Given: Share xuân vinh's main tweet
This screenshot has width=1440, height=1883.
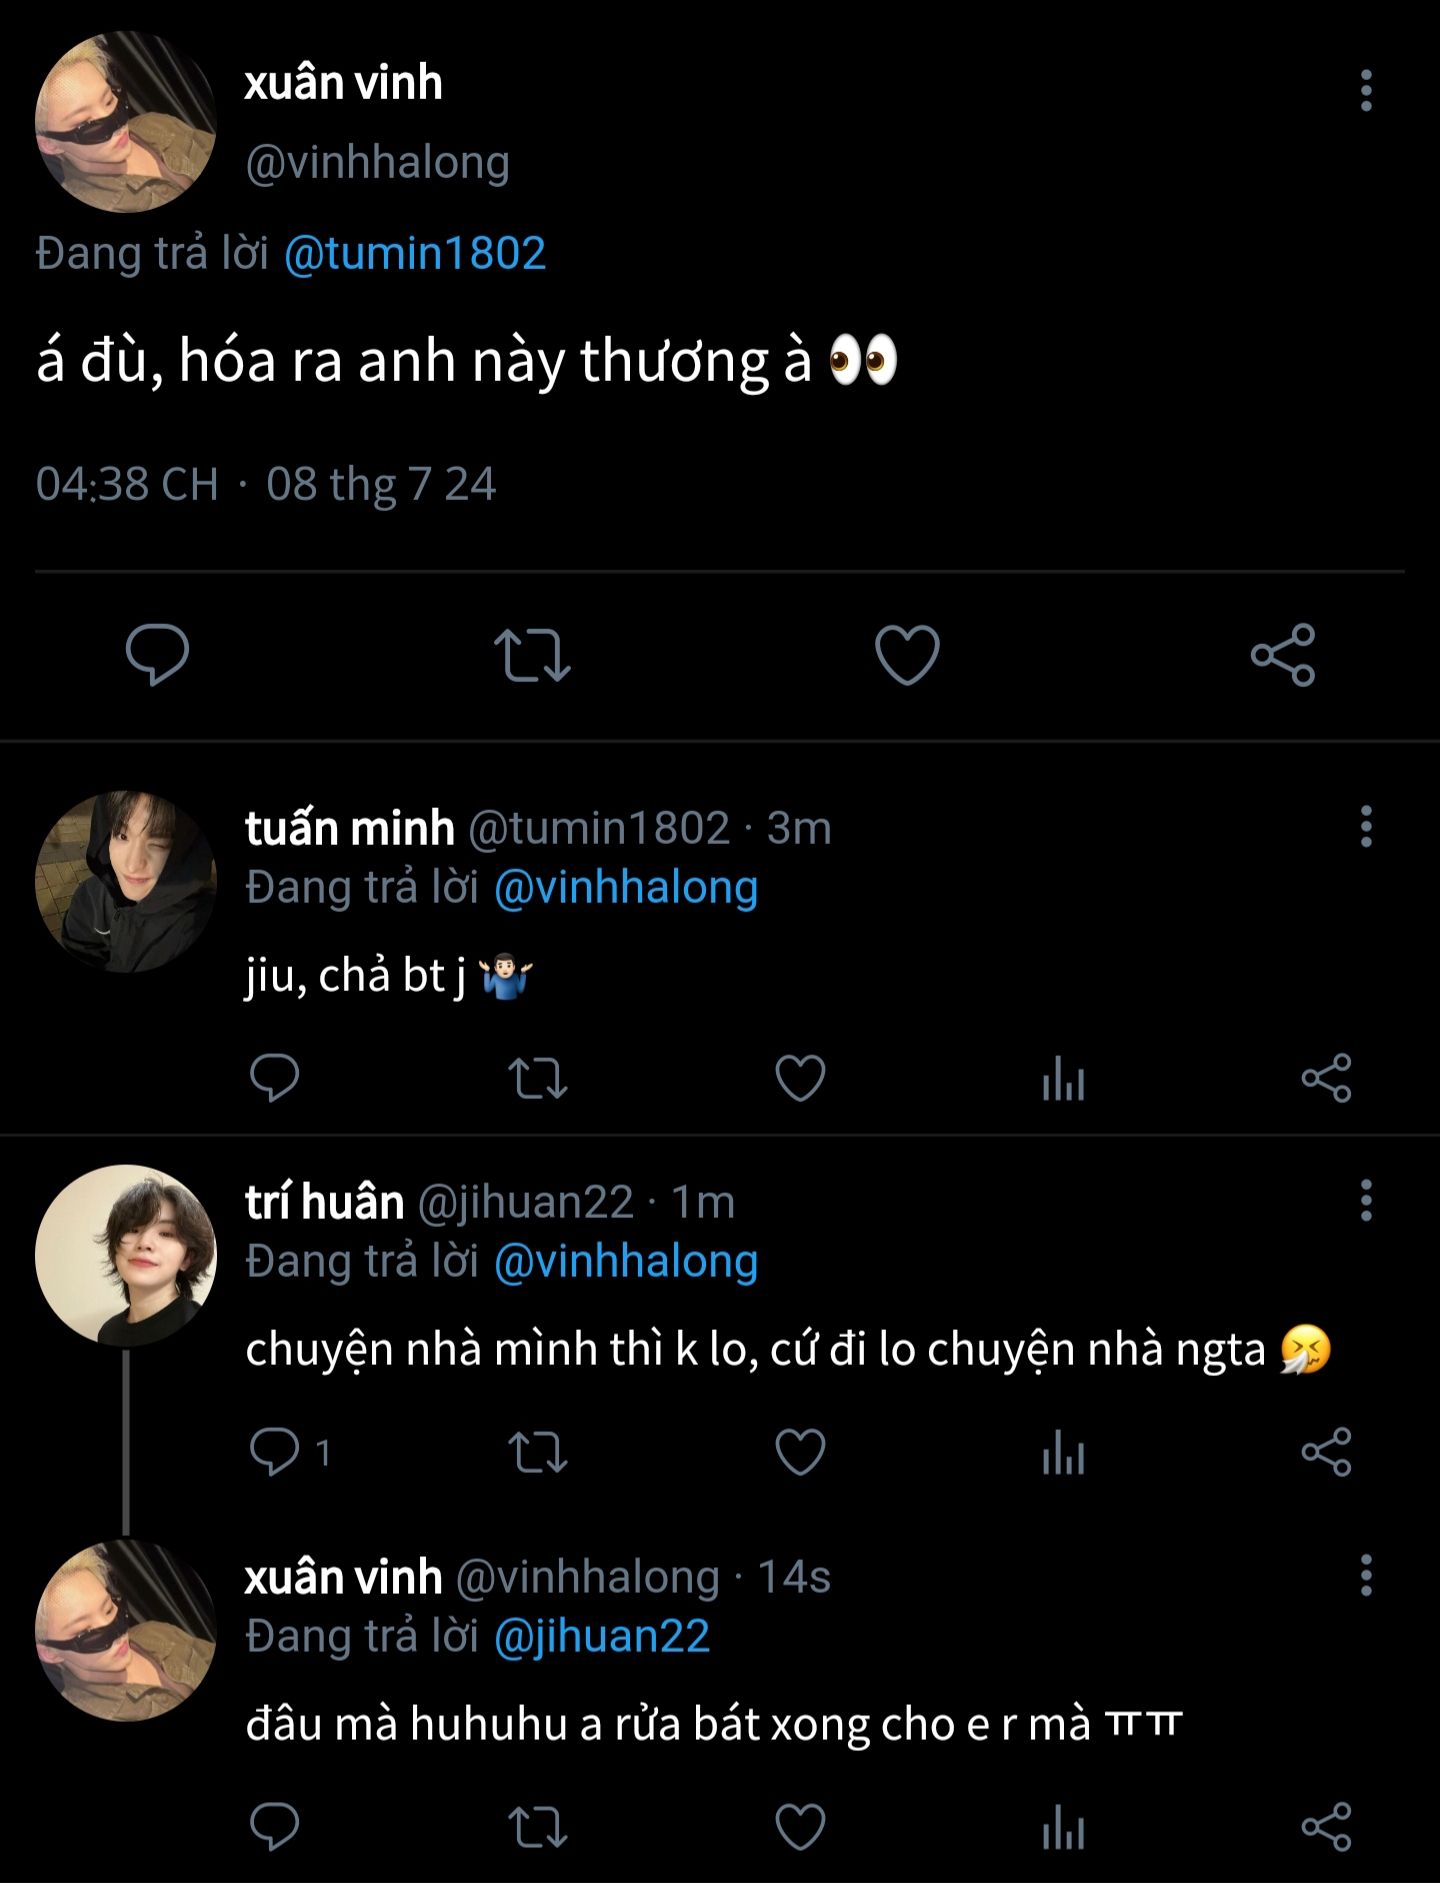Looking at the screenshot, I should coord(1283,655).
